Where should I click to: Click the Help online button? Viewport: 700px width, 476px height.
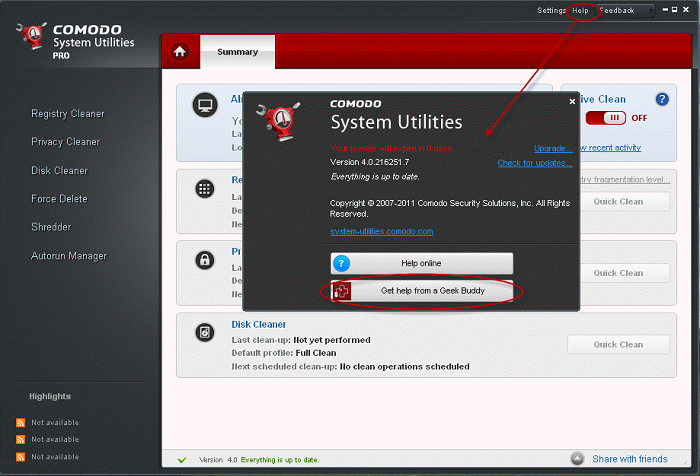coord(422,263)
